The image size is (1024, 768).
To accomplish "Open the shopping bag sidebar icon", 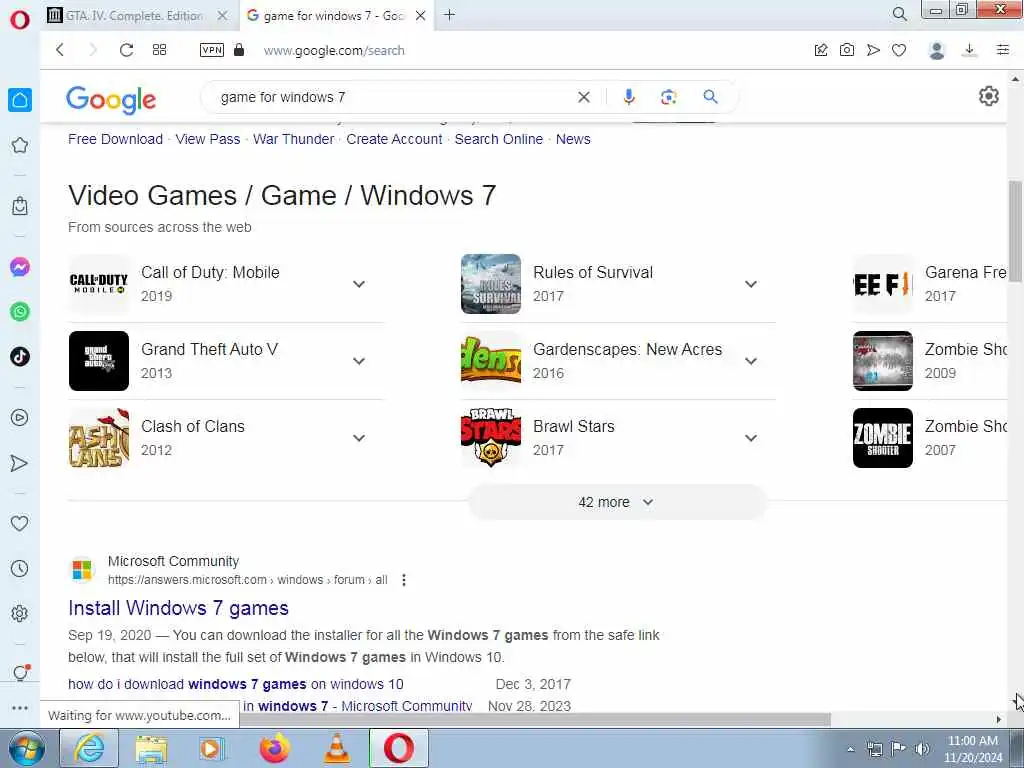I will (20, 206).
